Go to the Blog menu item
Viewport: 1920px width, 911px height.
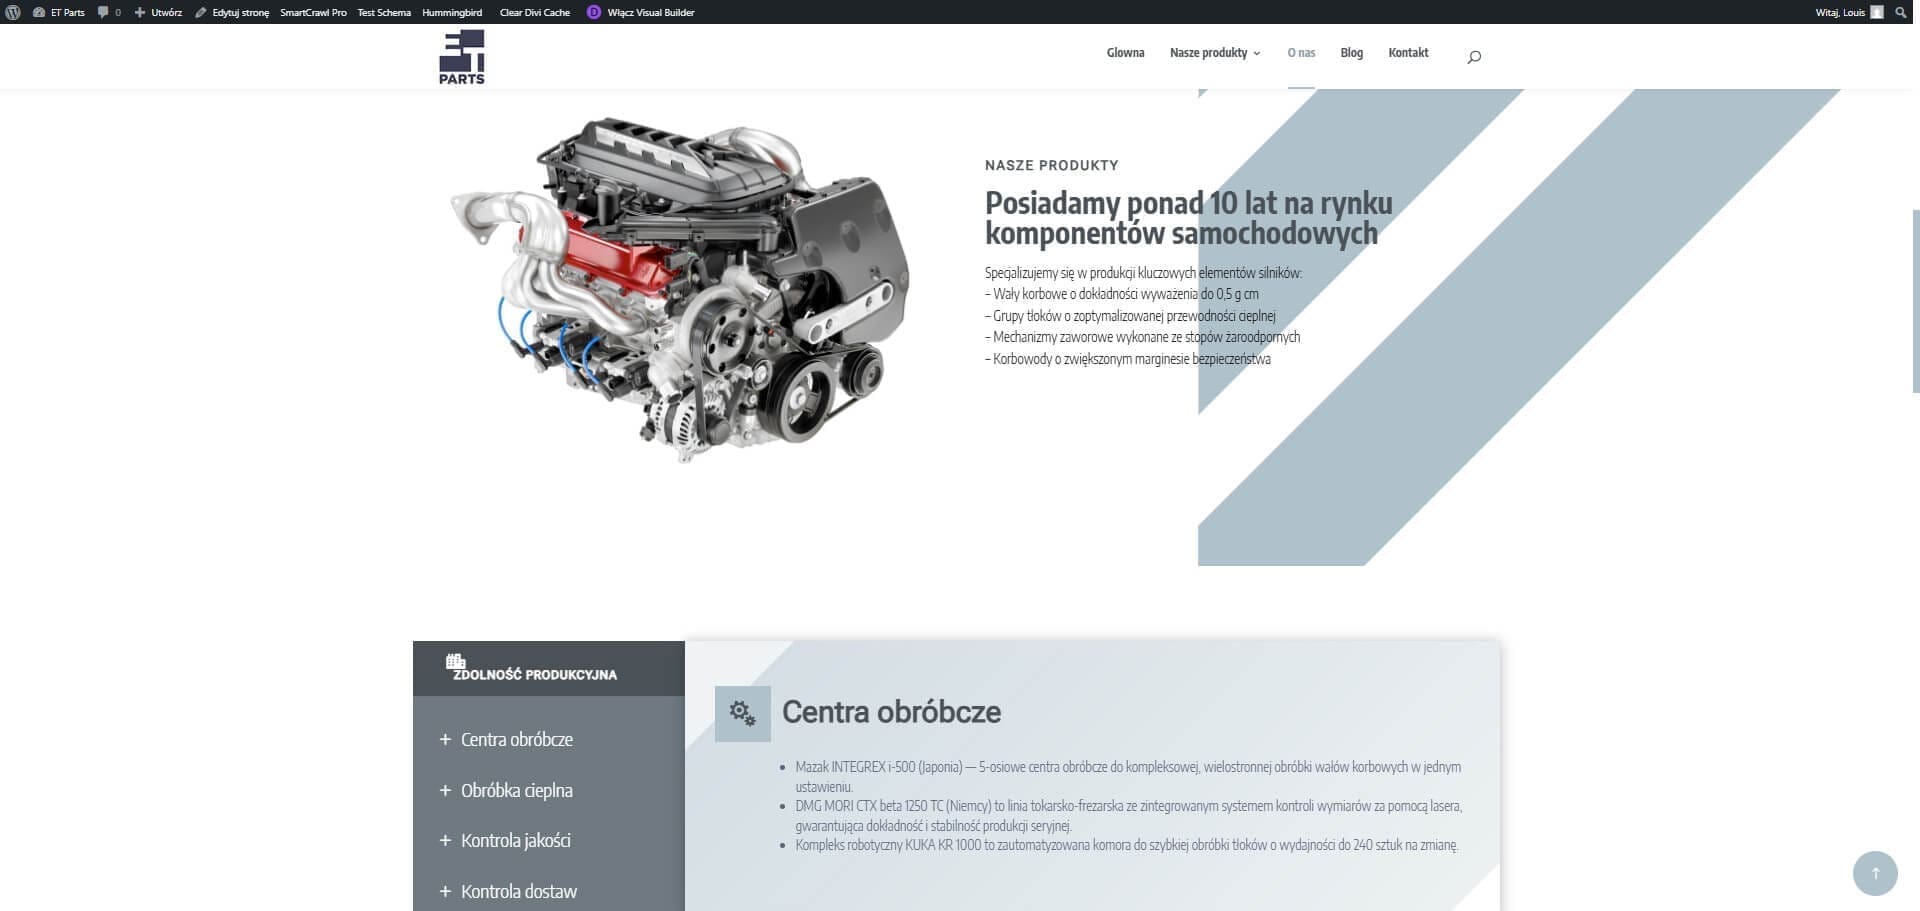[1351, 53]
